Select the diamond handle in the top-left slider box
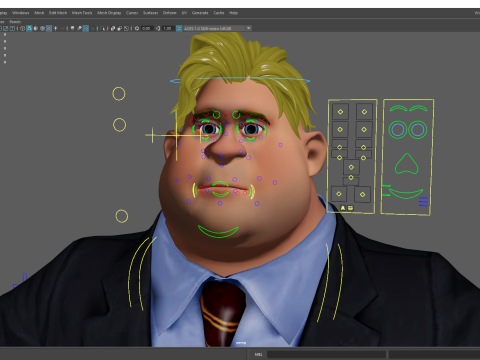This screenshot has width=480, height=360. click(x=340, y=112)
